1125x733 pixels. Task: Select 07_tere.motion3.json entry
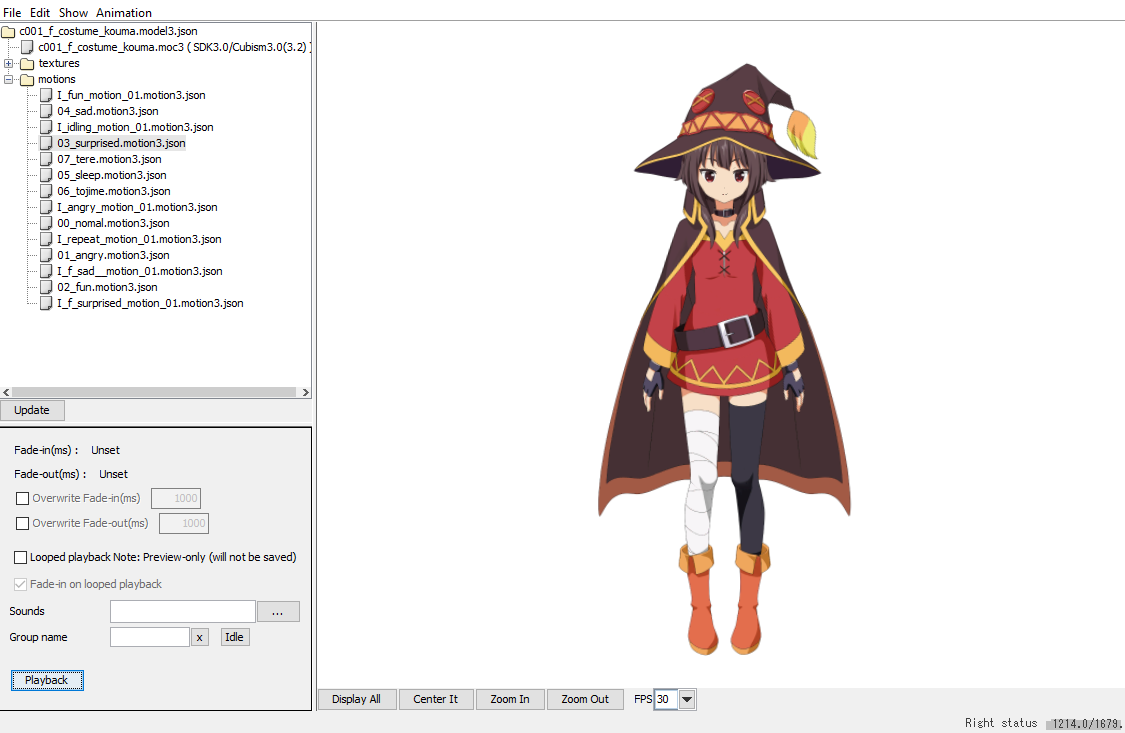tap(109, 159)
